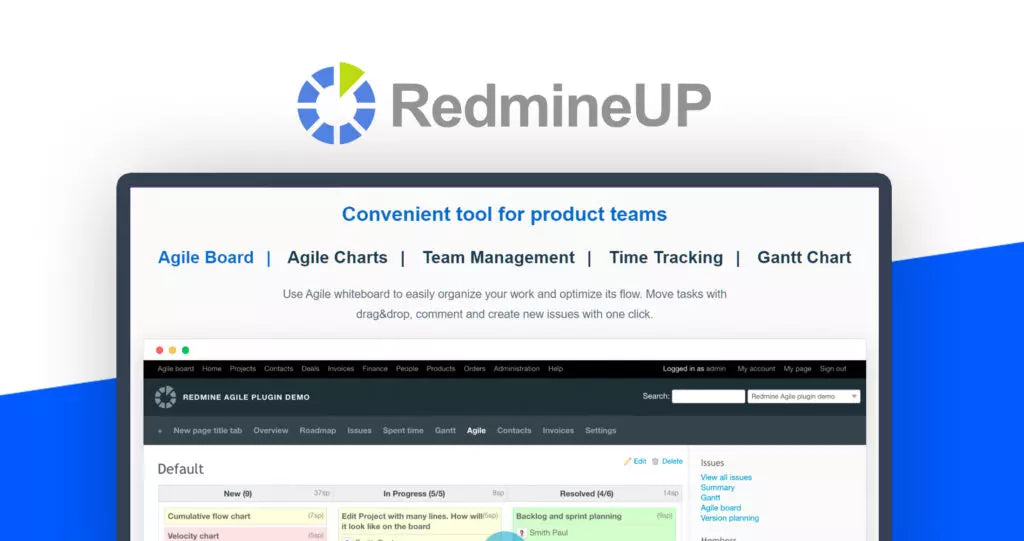Screen dimensions: 1024x541
Task: Open the Backlog and sprint planning card
Action: coord(594,525)
